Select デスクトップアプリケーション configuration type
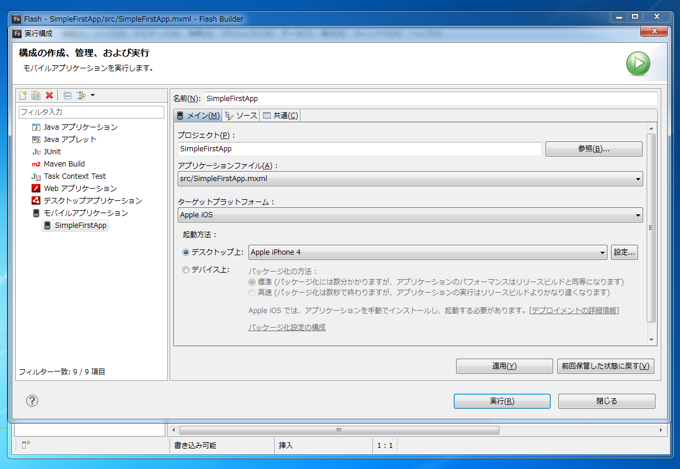 click(87, 200)
